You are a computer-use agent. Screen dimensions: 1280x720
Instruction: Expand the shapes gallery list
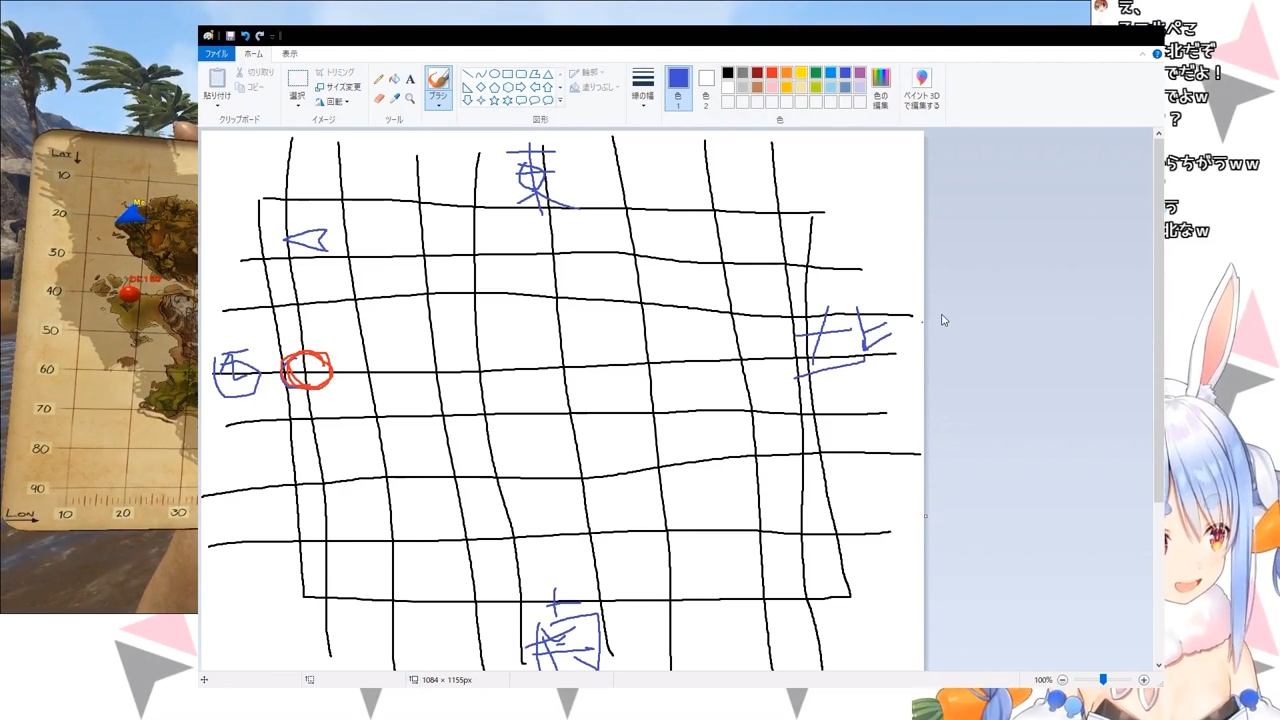[x=560, y=101]
